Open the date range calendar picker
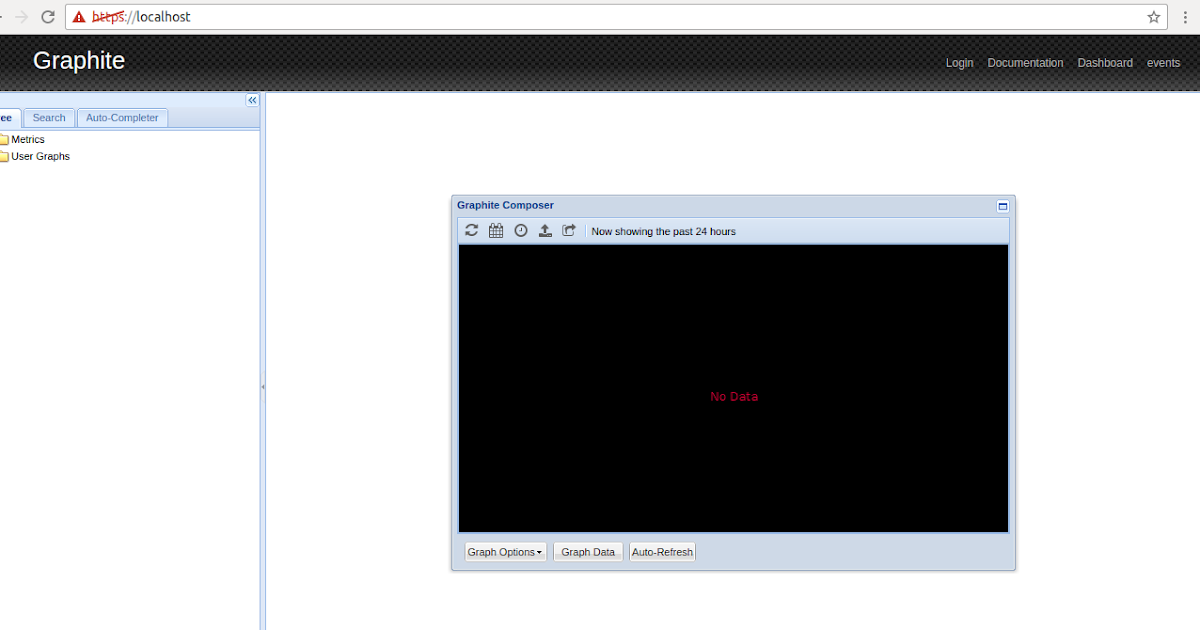This screenshot has height=630, width=1200. coord(496,230)
